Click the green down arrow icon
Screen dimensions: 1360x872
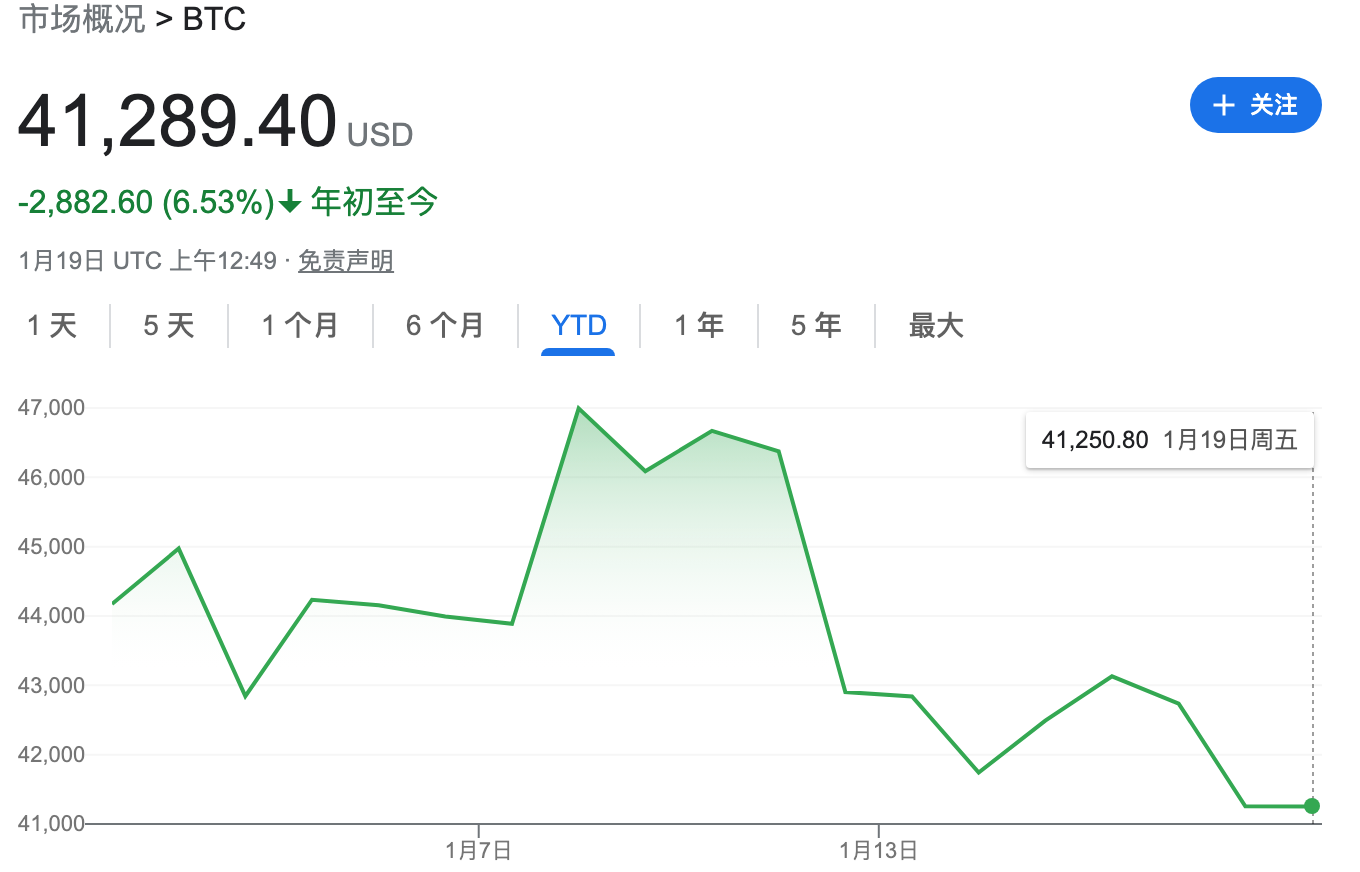(290, 203)
